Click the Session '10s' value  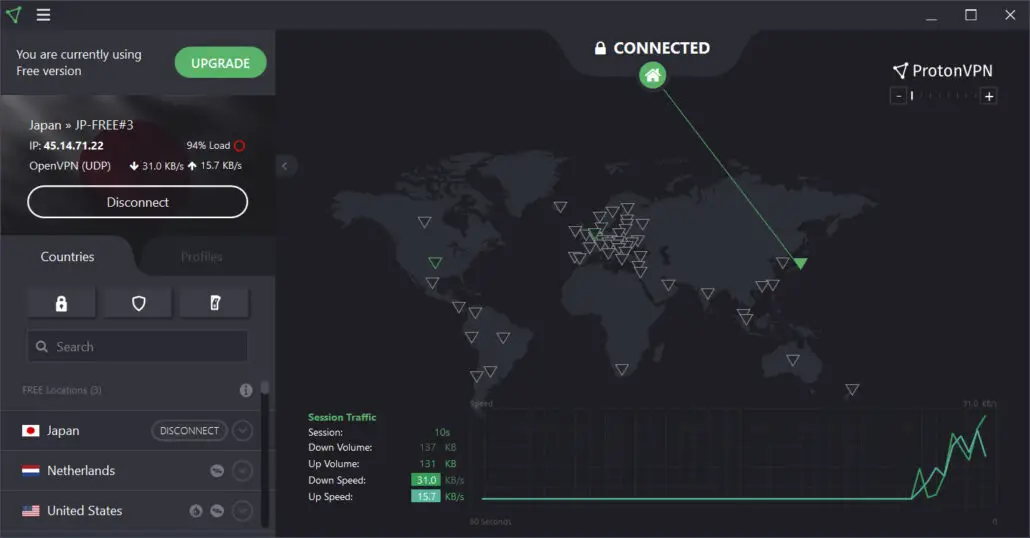pyautogui.click(x=442, y=432)
